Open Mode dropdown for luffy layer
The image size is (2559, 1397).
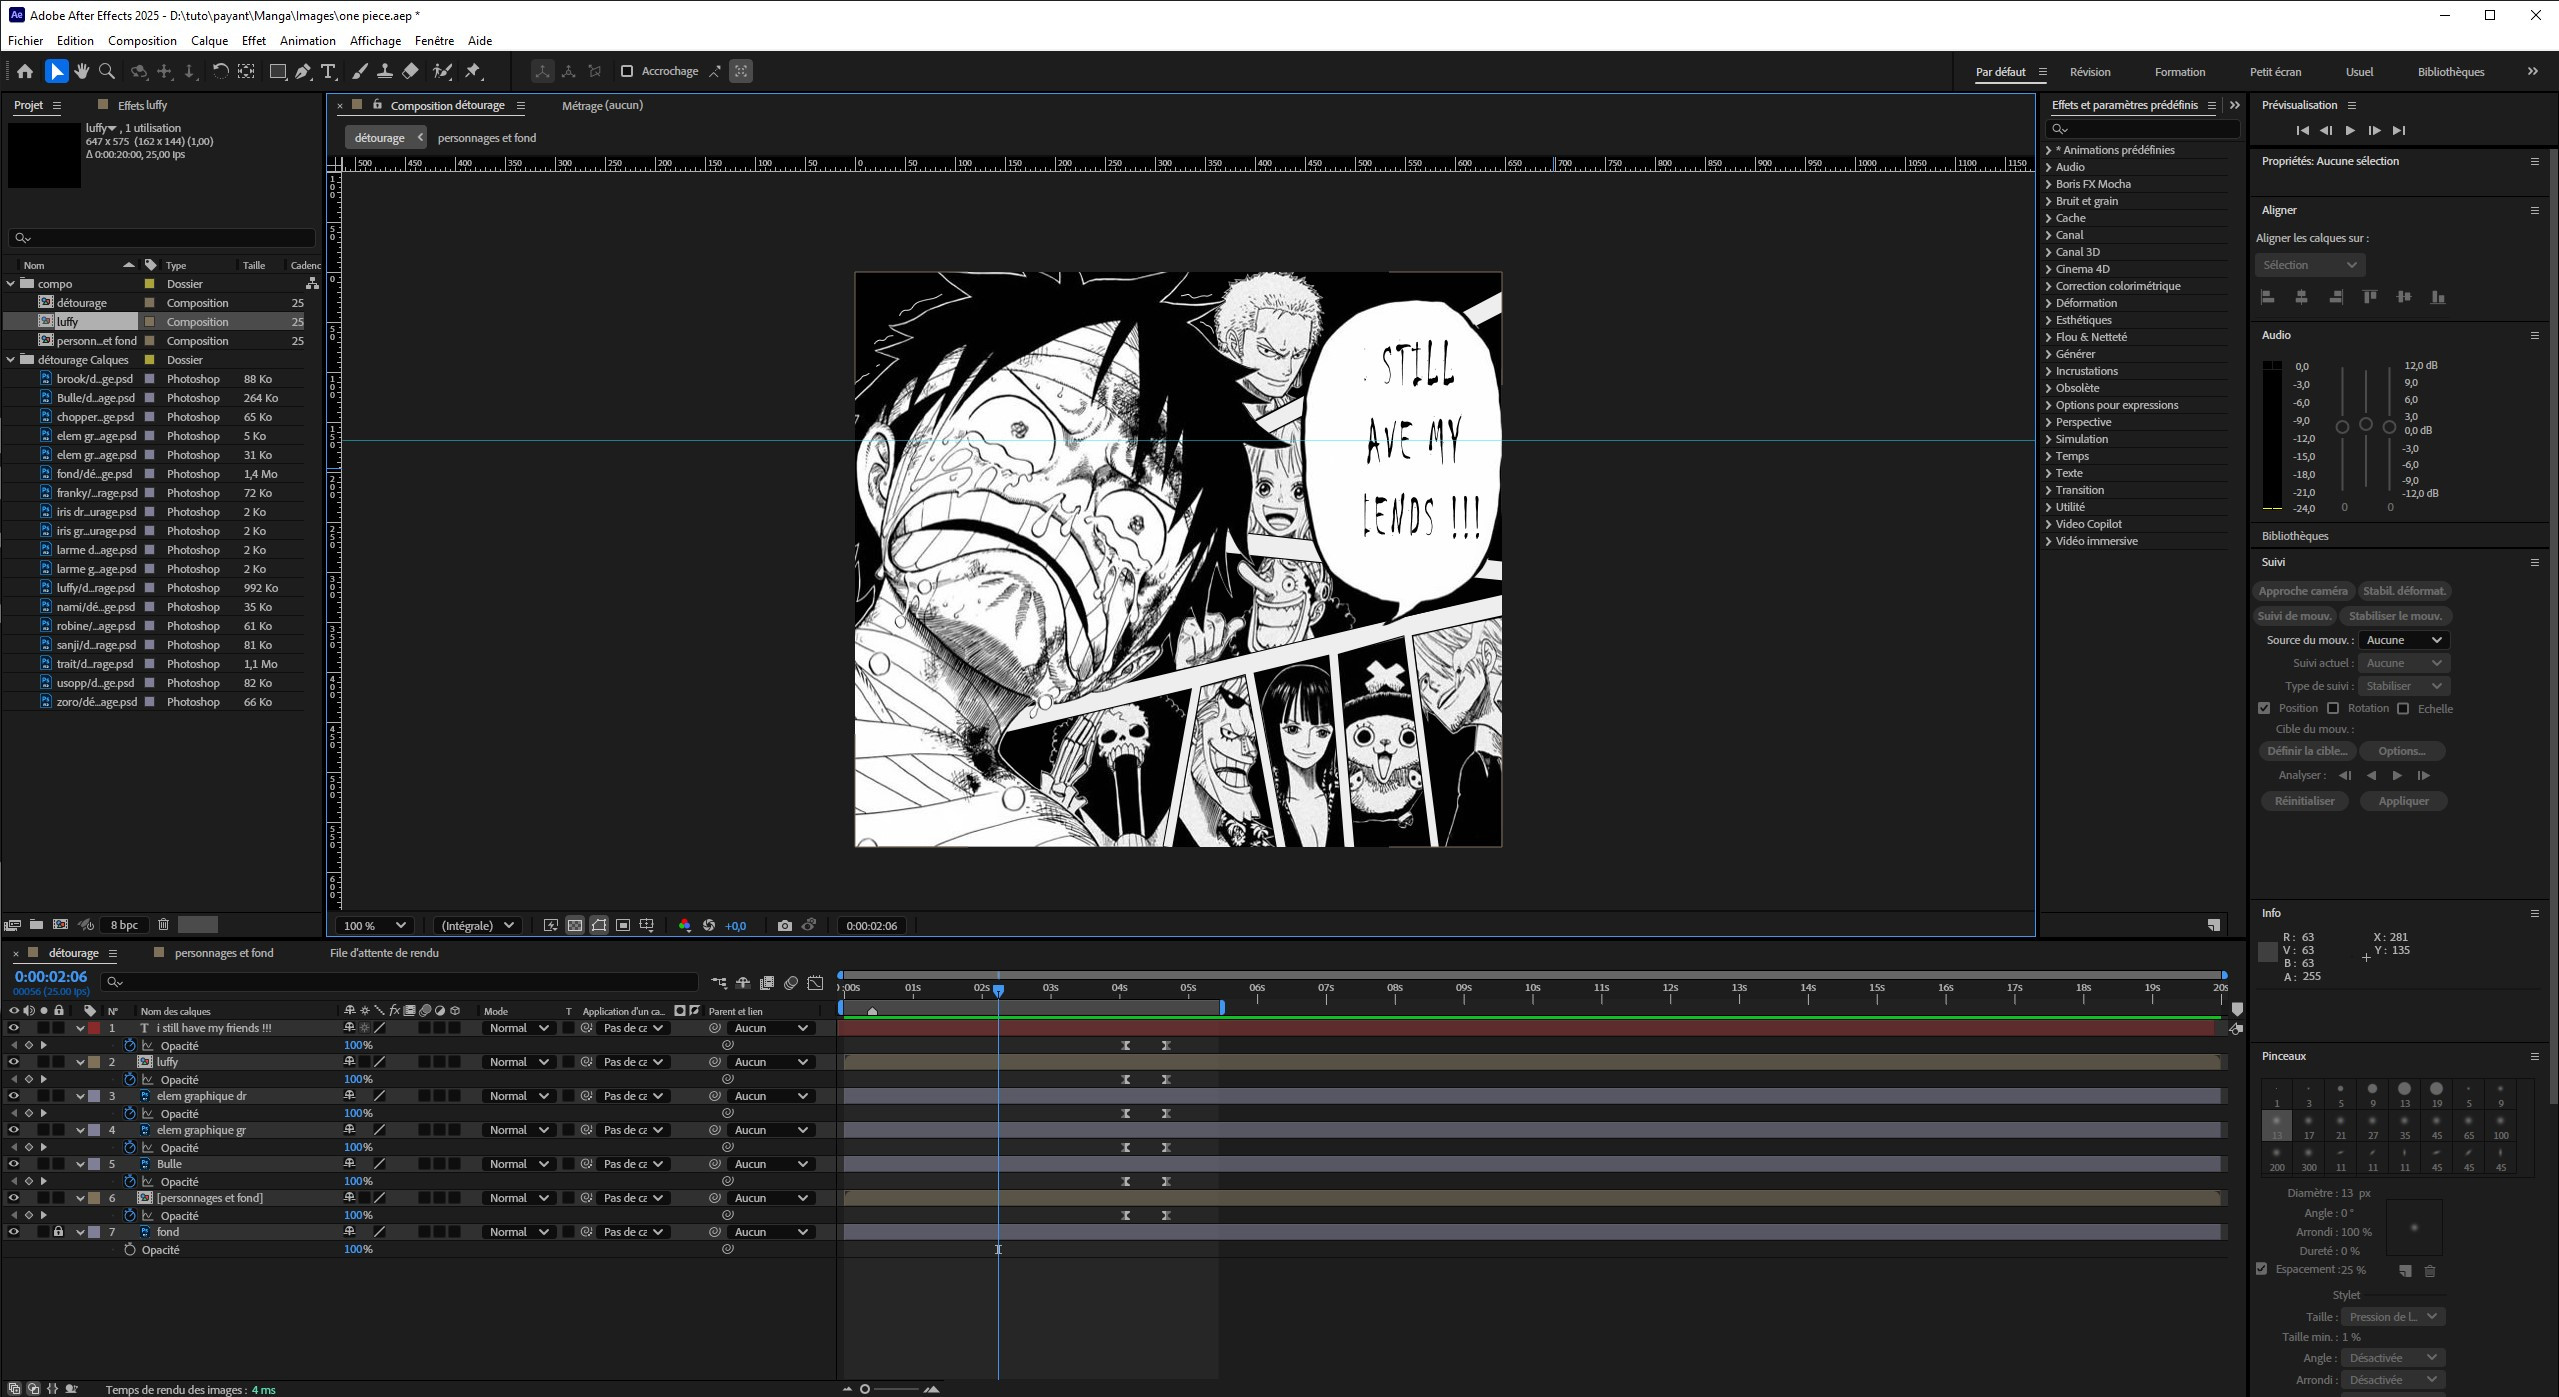[x=517, y=1062]
